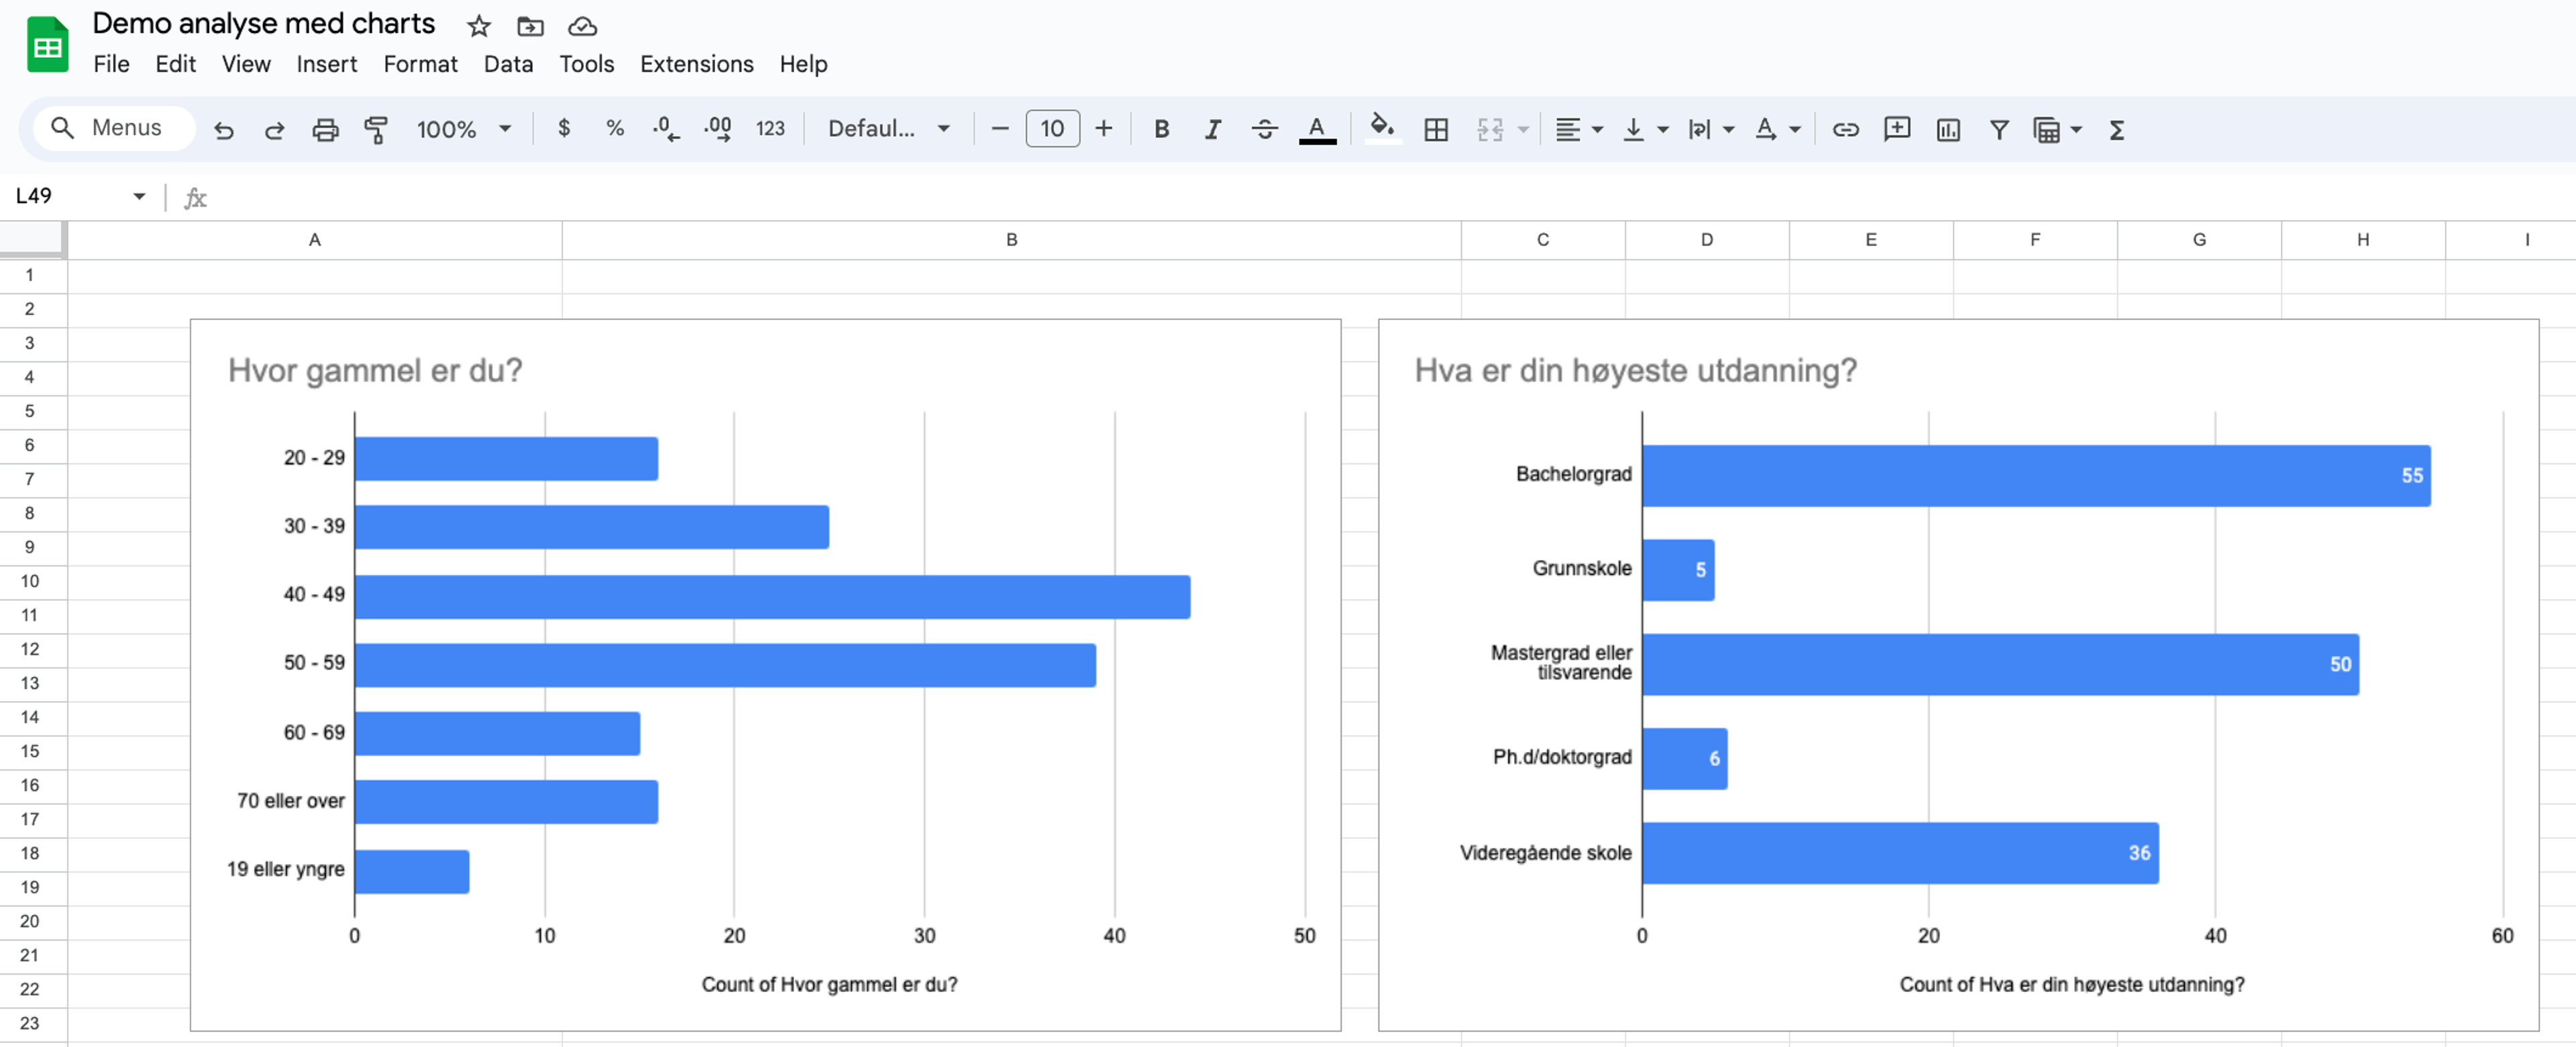Viewport: 2576px width, 1047px height.
Task: Print the spreadsheet with printer icon
Action: pyautogui.click(x=325, y=129)
